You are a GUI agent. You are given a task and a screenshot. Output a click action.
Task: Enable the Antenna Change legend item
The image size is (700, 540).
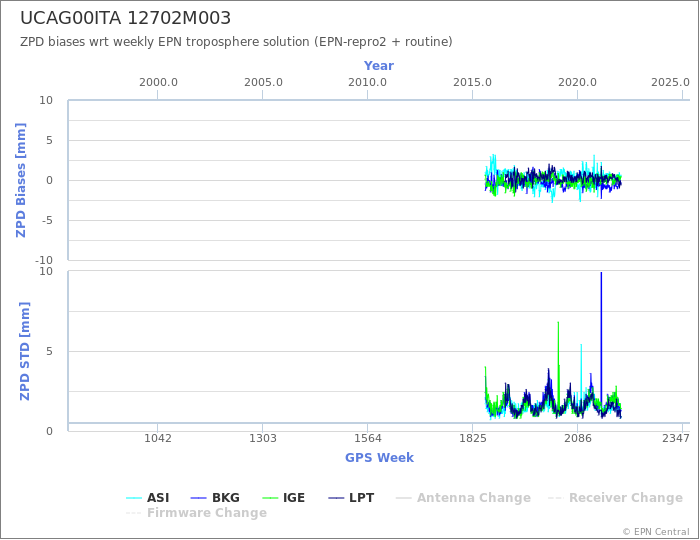coord(463,498)
